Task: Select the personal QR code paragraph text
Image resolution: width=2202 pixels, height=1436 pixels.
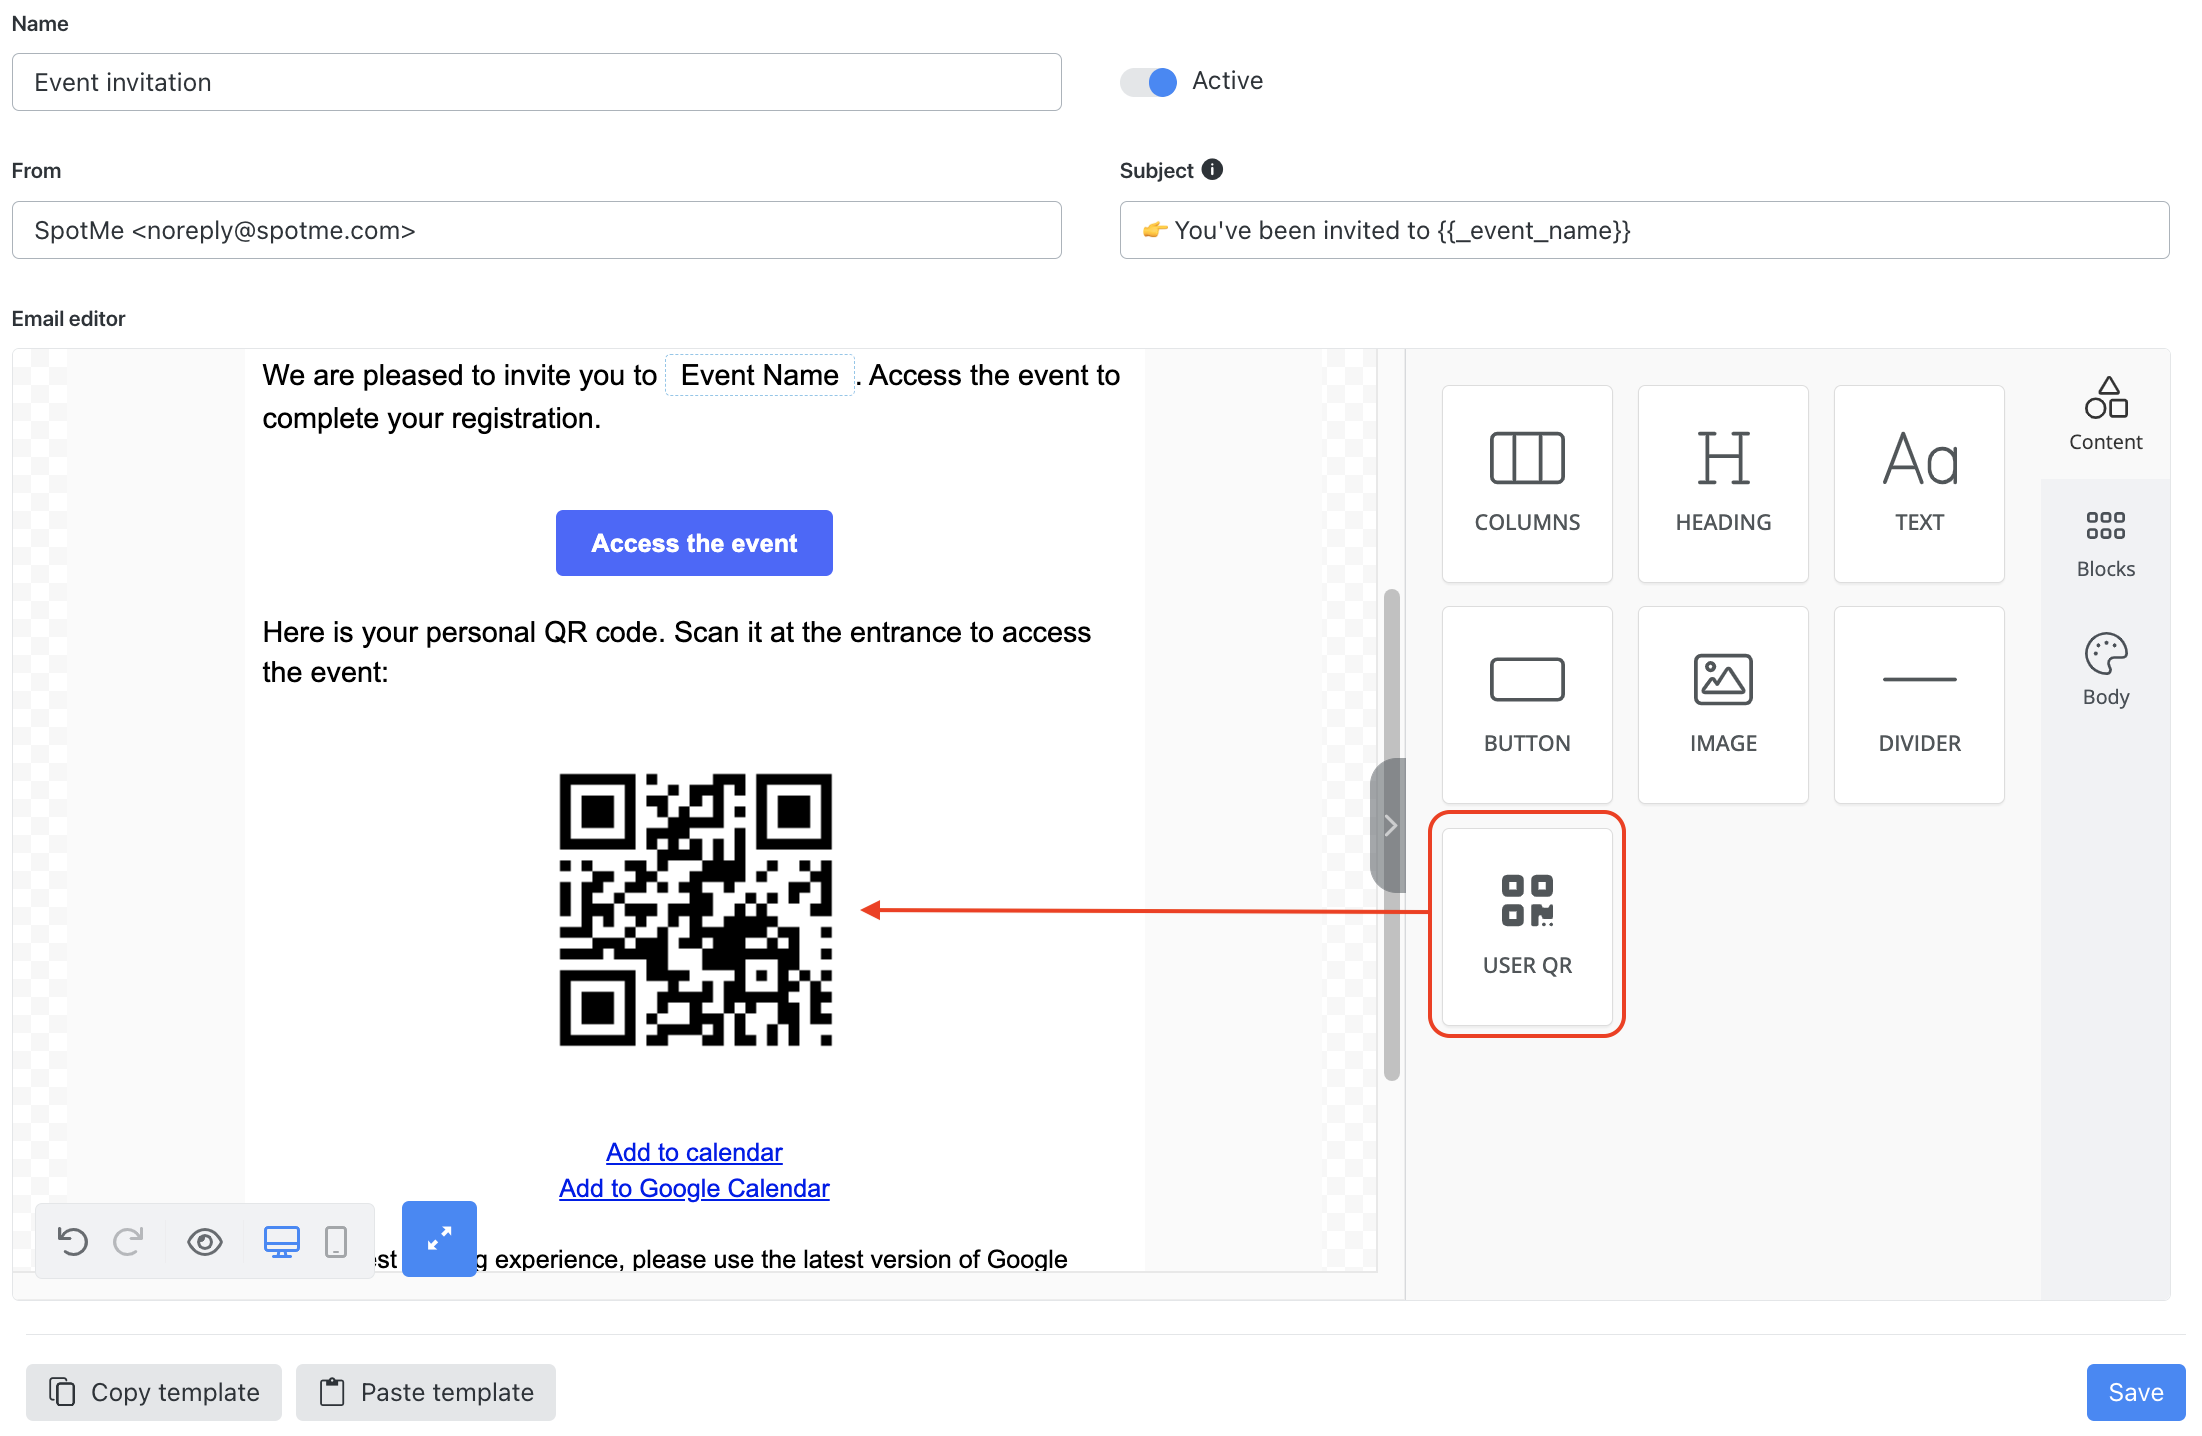Action: click(677, 652)
